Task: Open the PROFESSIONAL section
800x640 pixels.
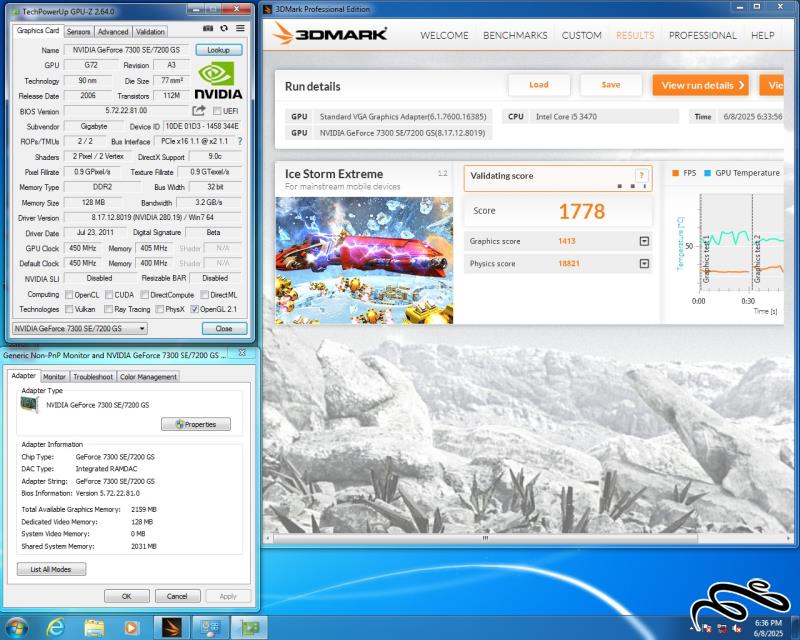Action: [703, 35]
